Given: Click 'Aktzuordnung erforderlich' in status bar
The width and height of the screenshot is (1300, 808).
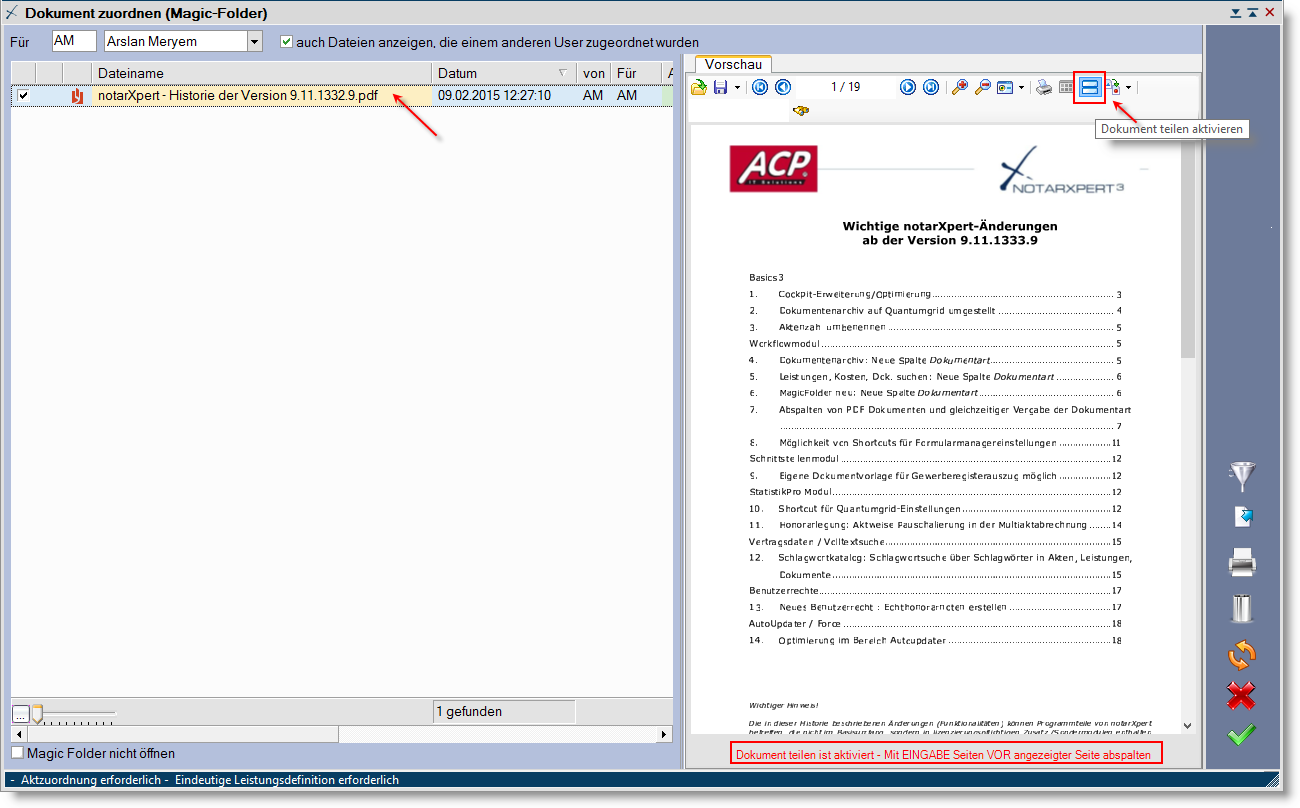Looking at the screenshot, I should (x=91, y=780).
